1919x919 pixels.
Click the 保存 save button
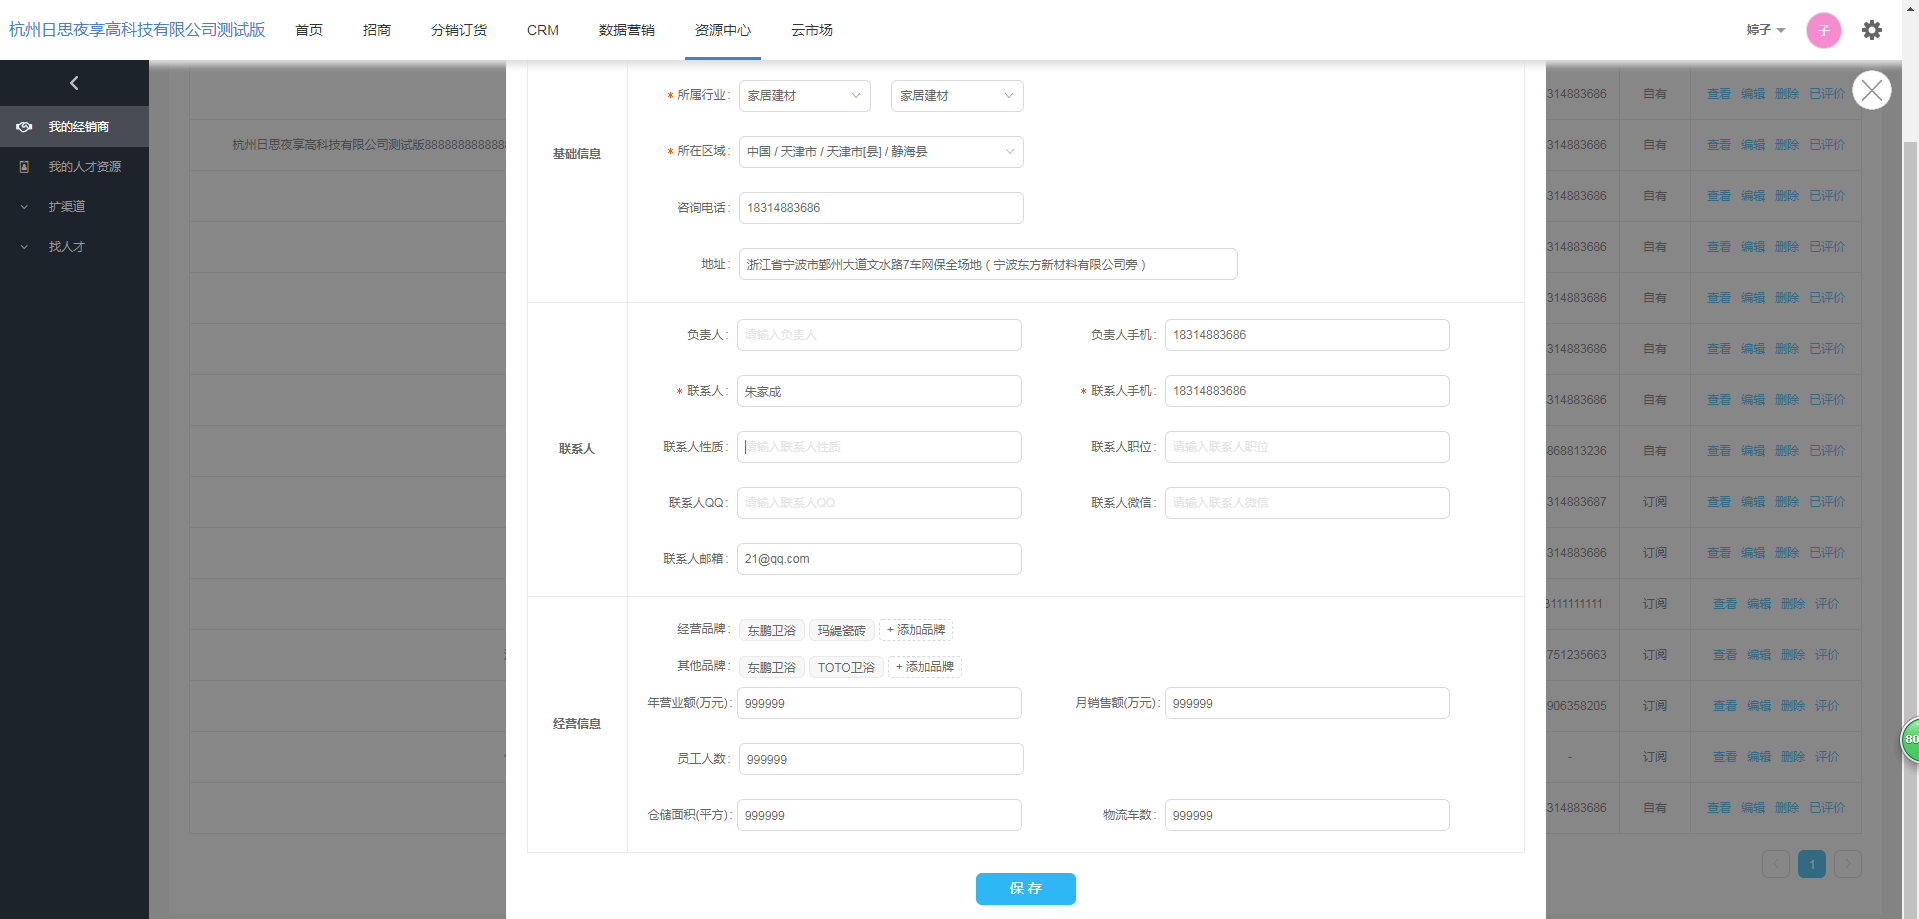[x=1025, y=888]
